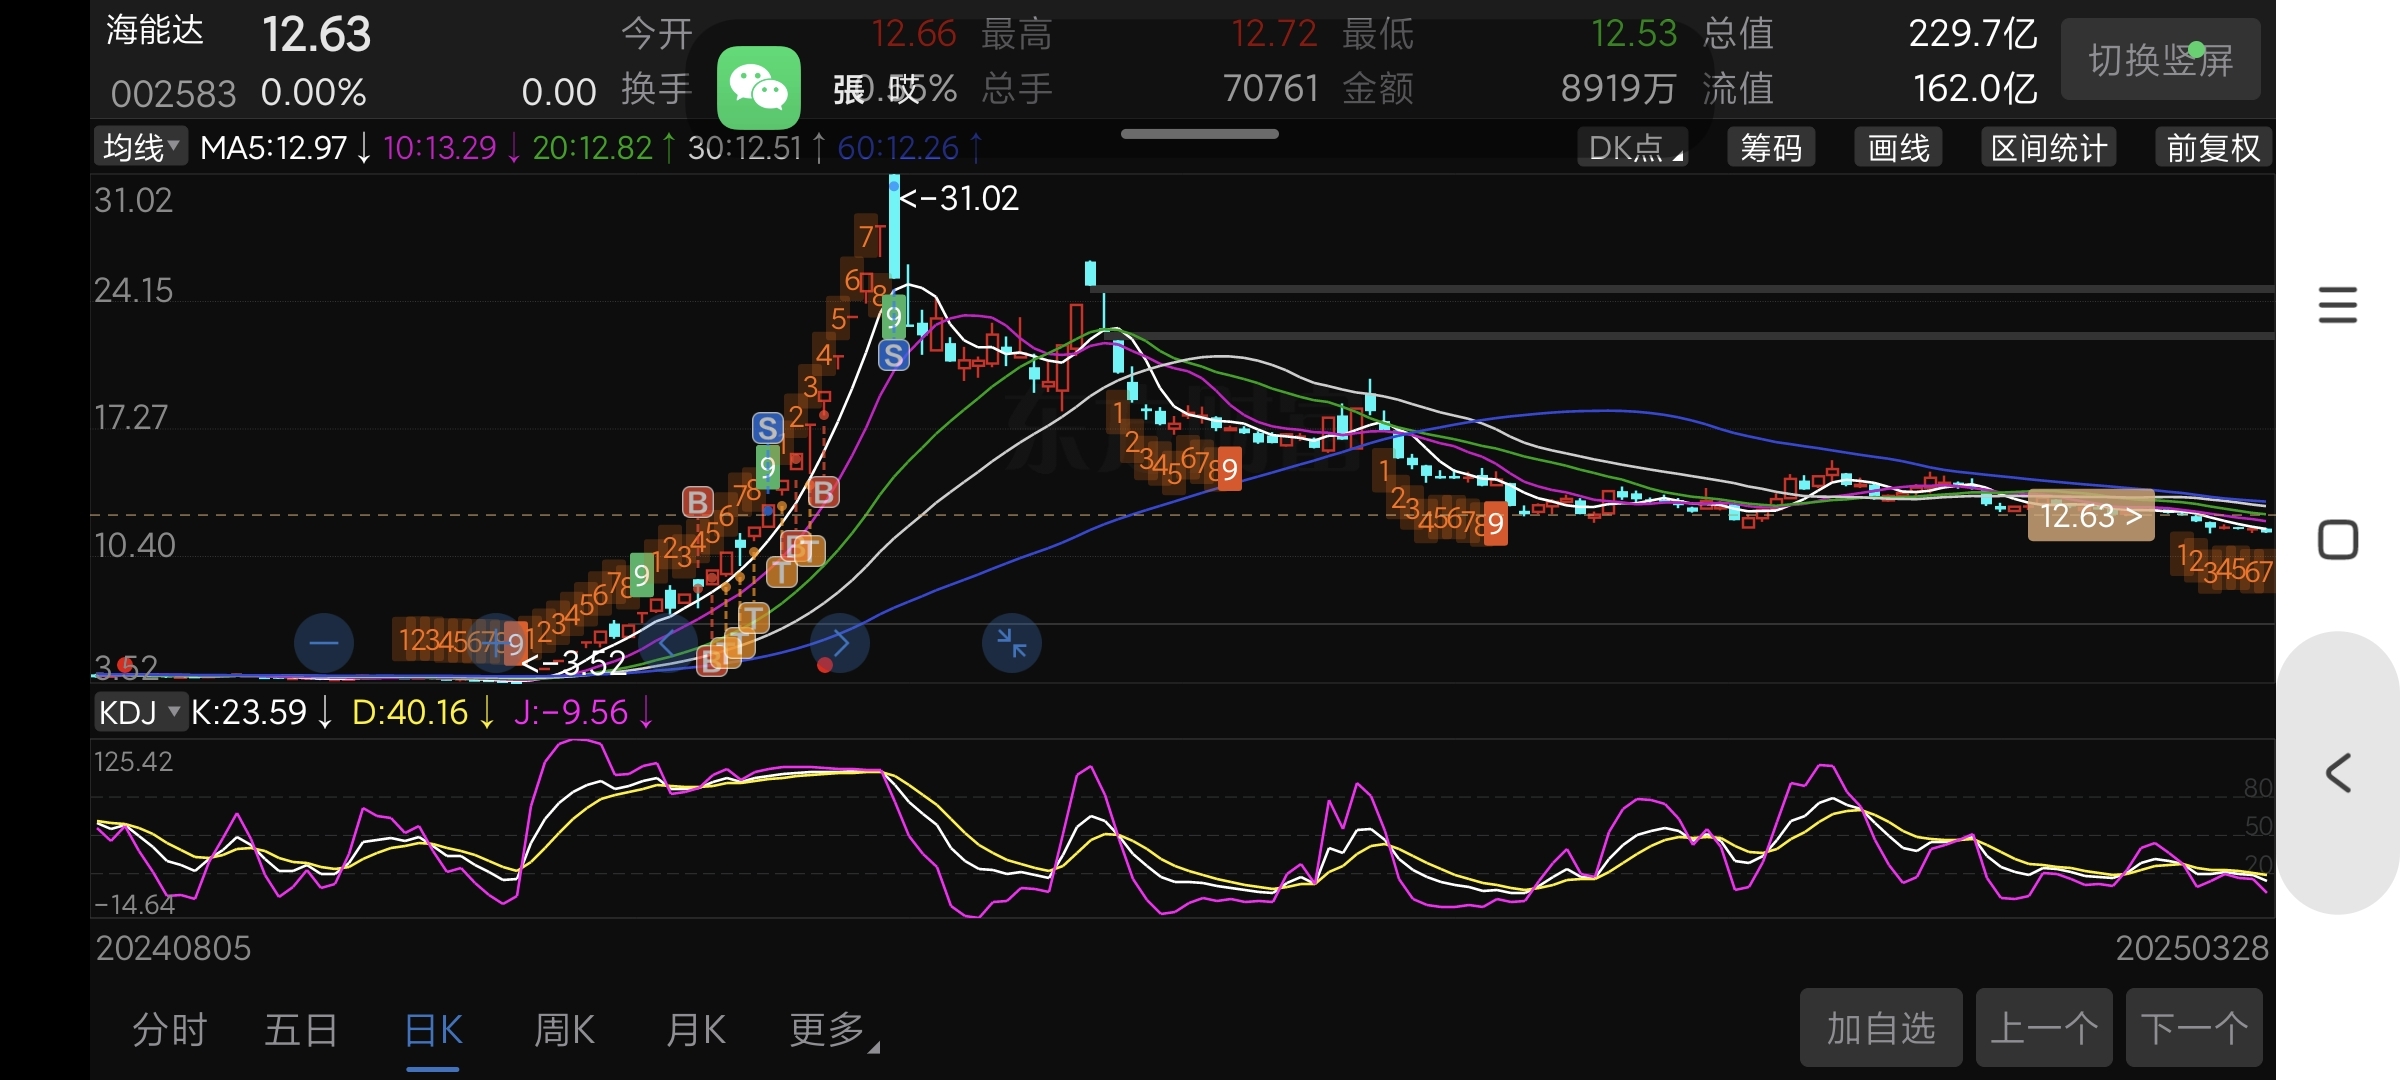Open 区间统计 range statistics

point(2049,148)
